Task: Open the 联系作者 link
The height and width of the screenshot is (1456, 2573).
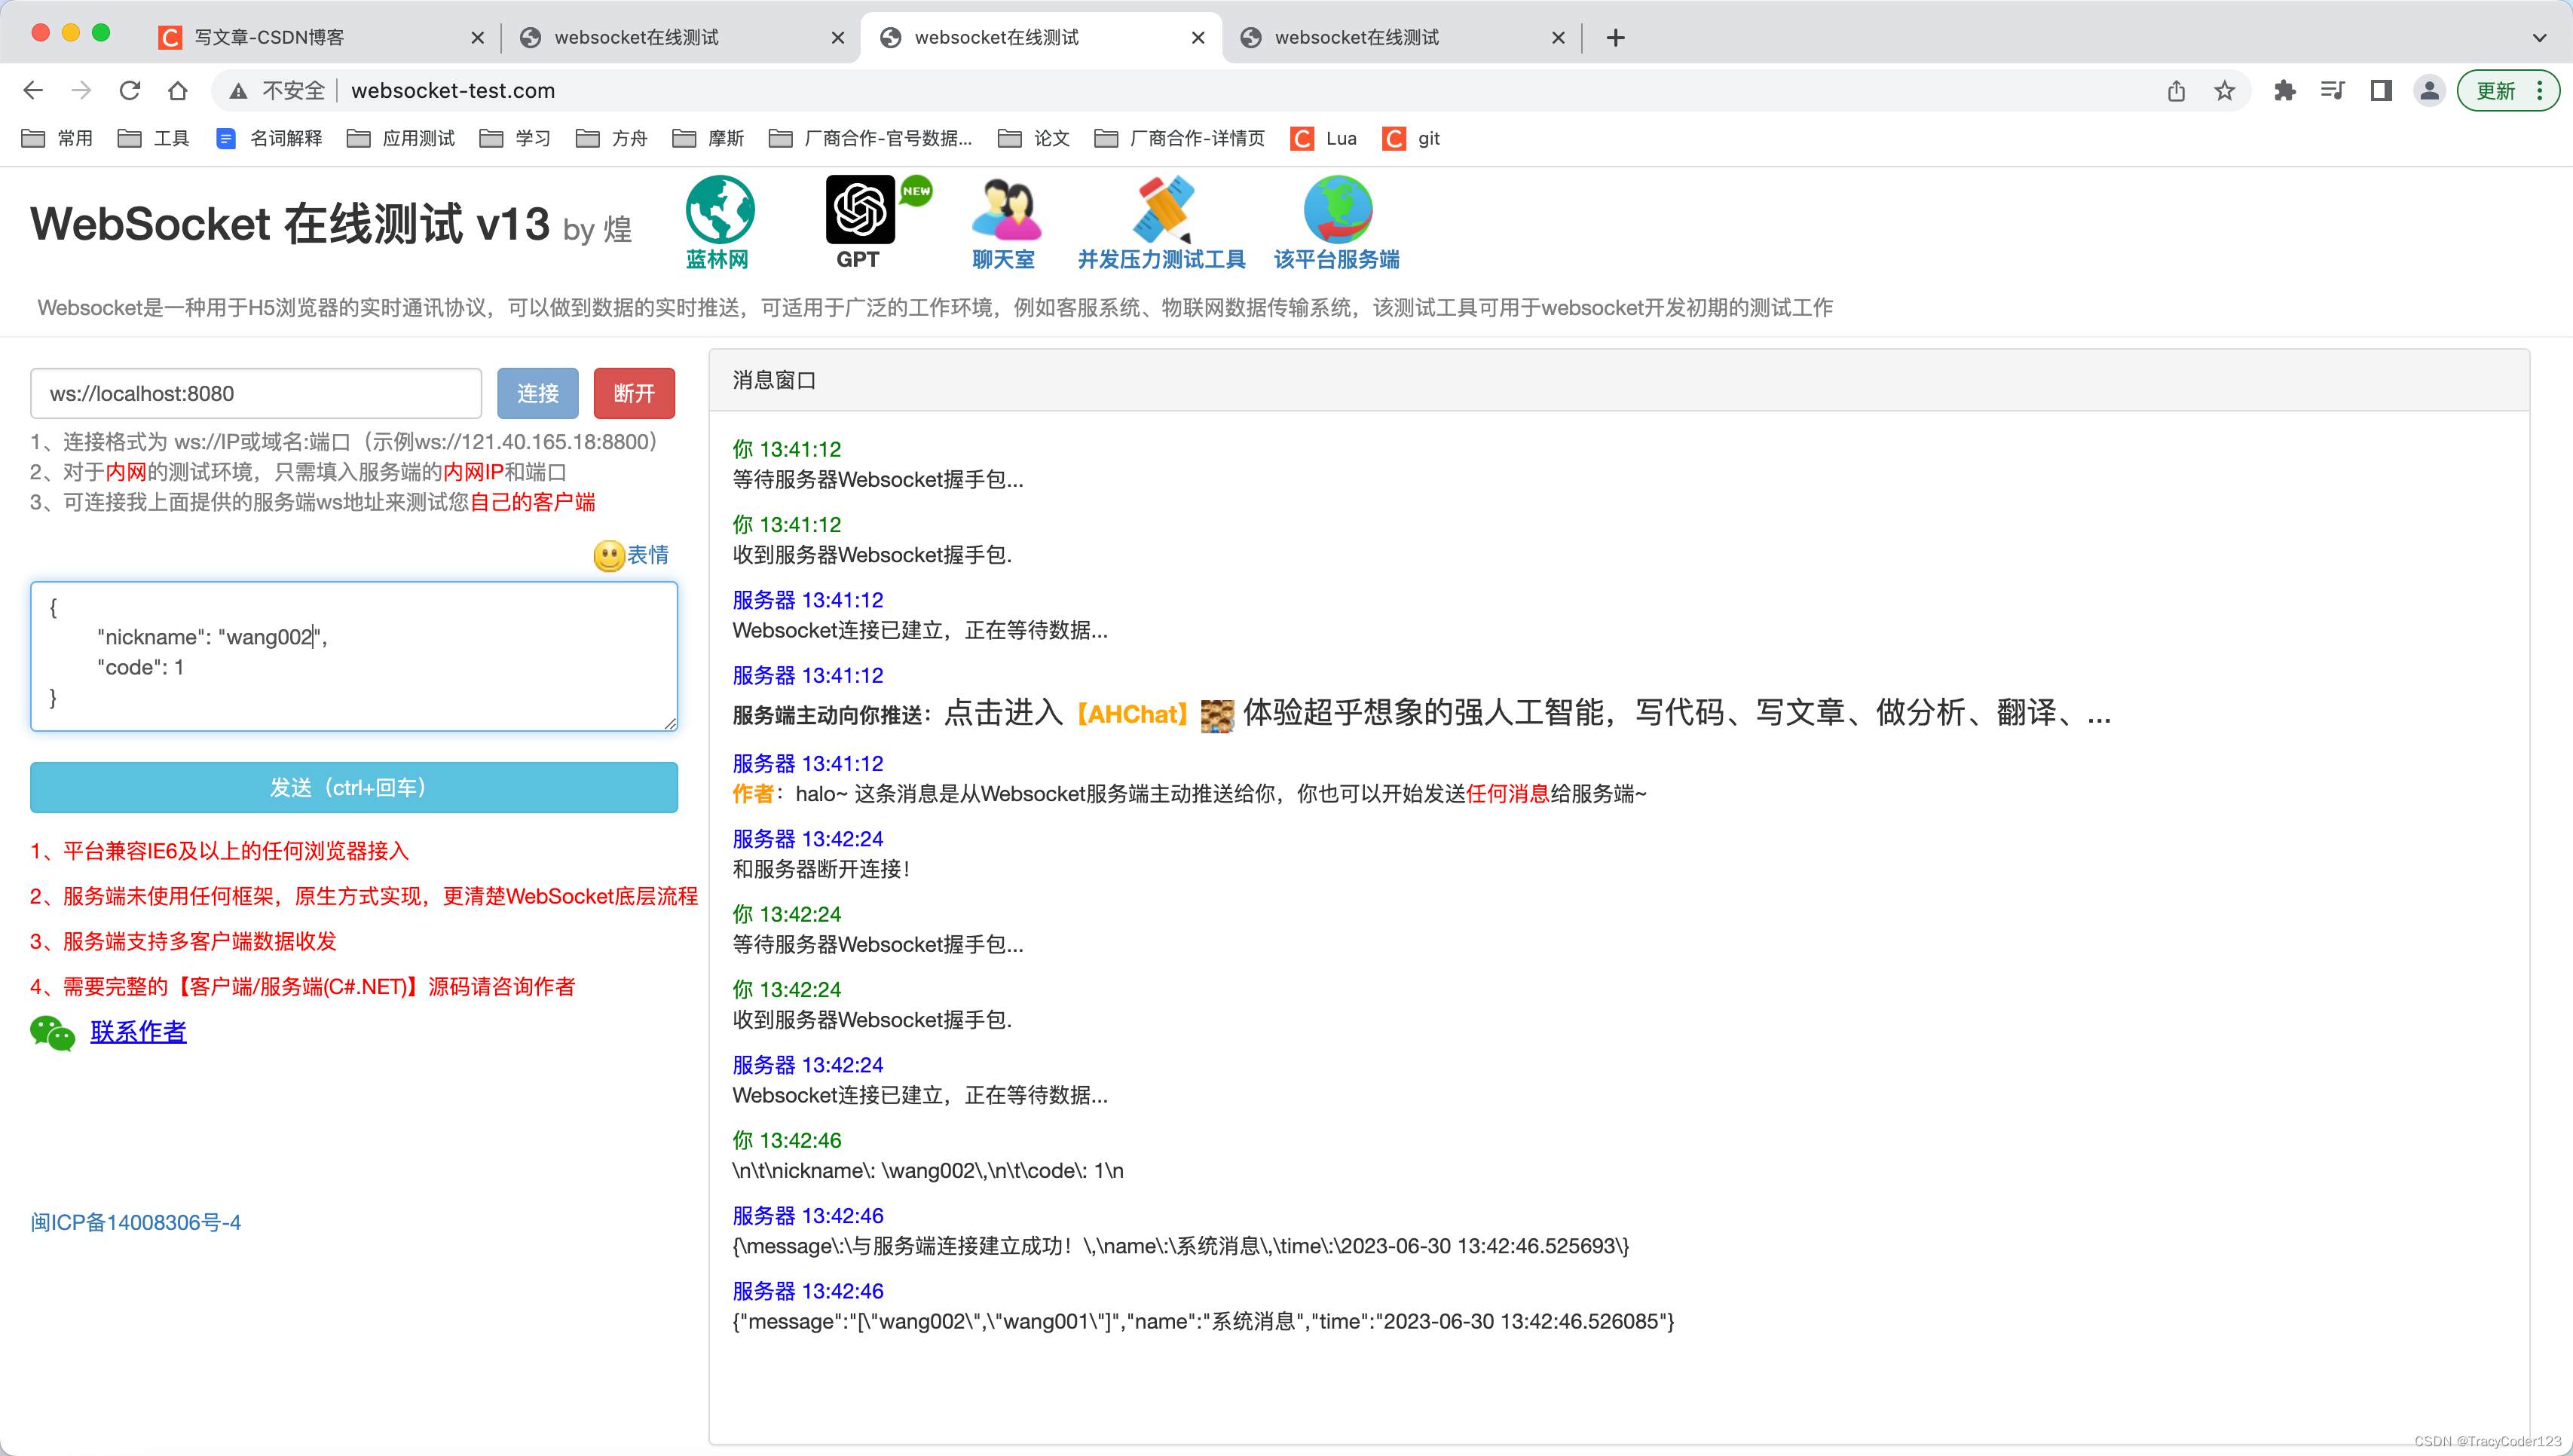Action: pos(138,1032)
